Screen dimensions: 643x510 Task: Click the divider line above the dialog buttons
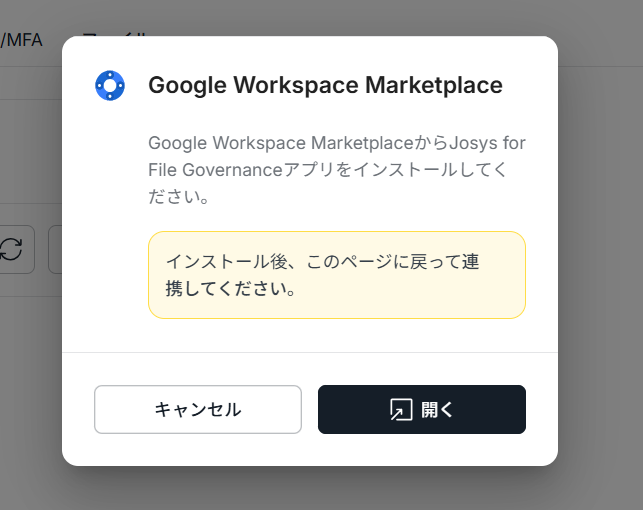coord(310,352)
